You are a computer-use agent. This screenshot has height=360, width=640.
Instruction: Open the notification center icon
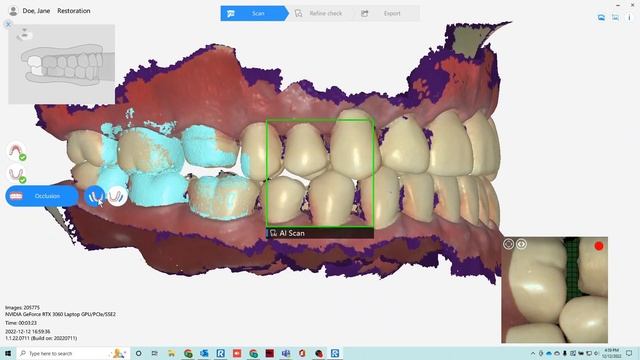click(629, 353)
